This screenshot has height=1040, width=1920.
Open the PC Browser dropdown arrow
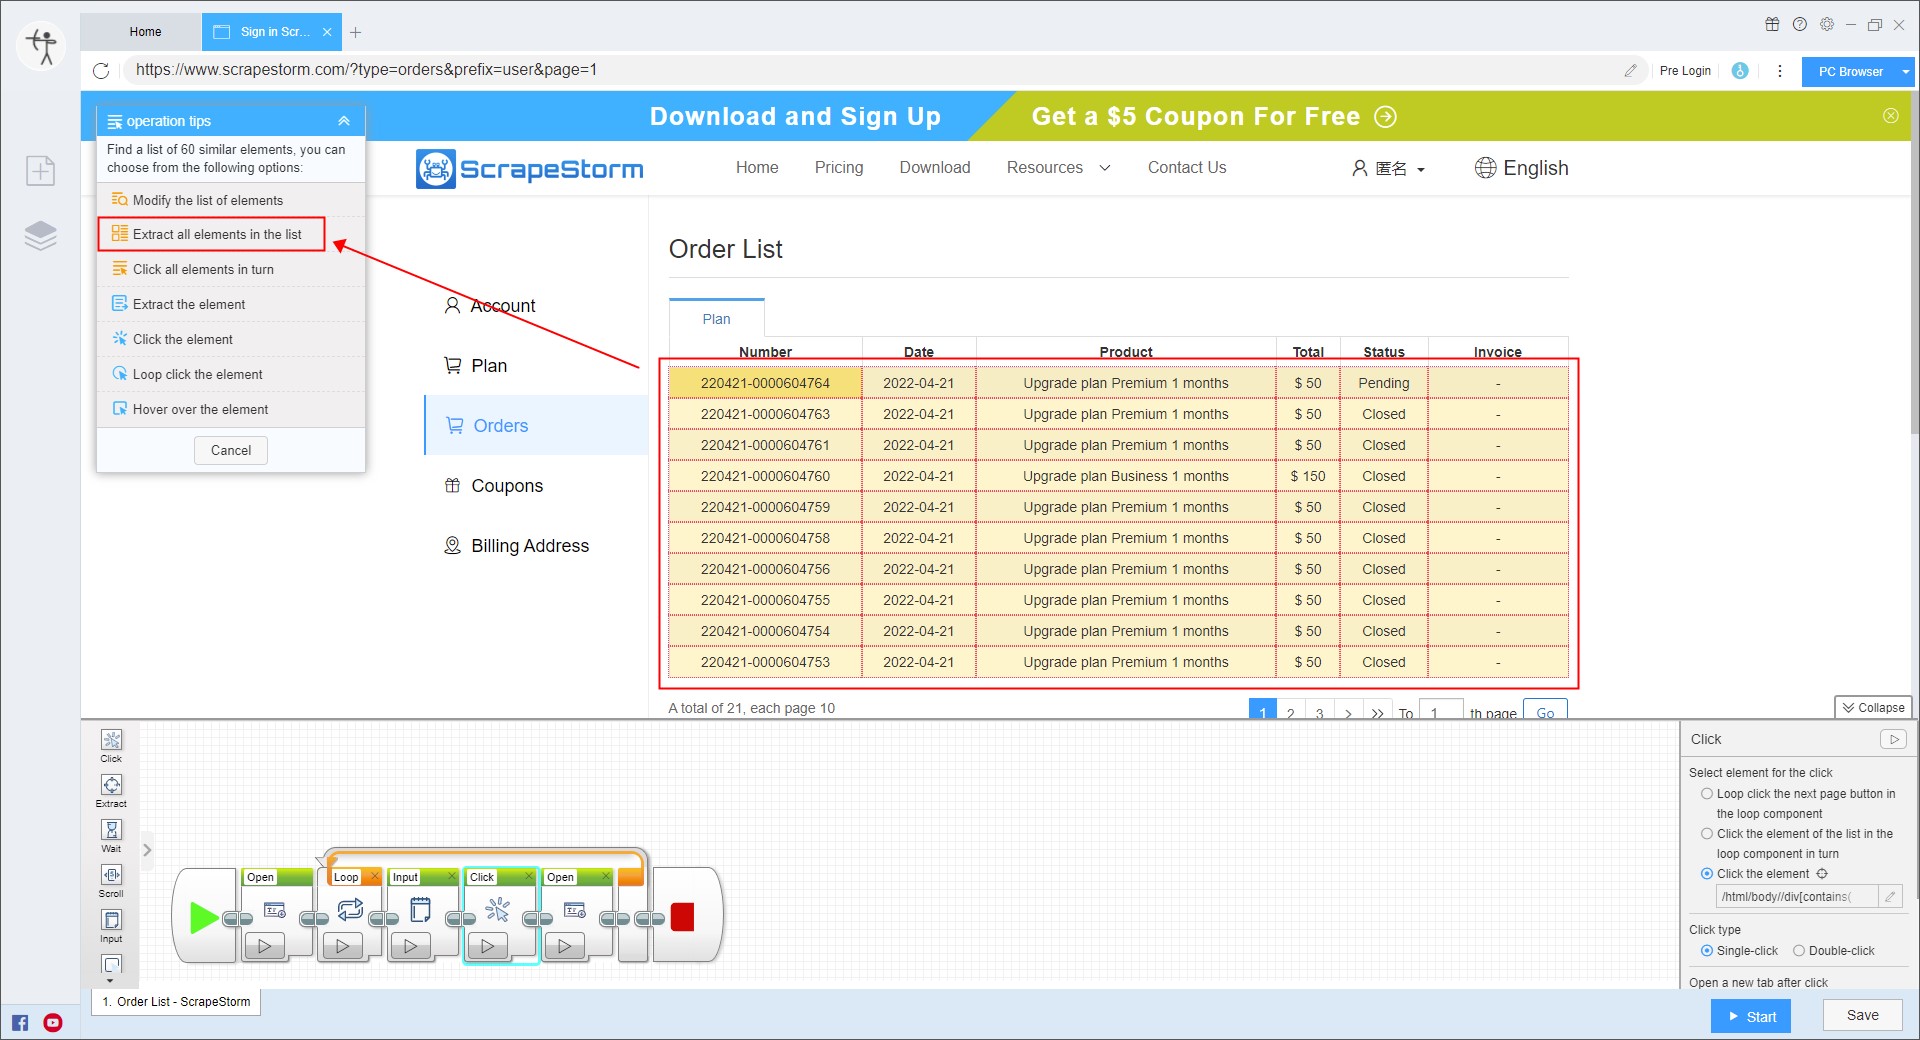[1905, 72]
